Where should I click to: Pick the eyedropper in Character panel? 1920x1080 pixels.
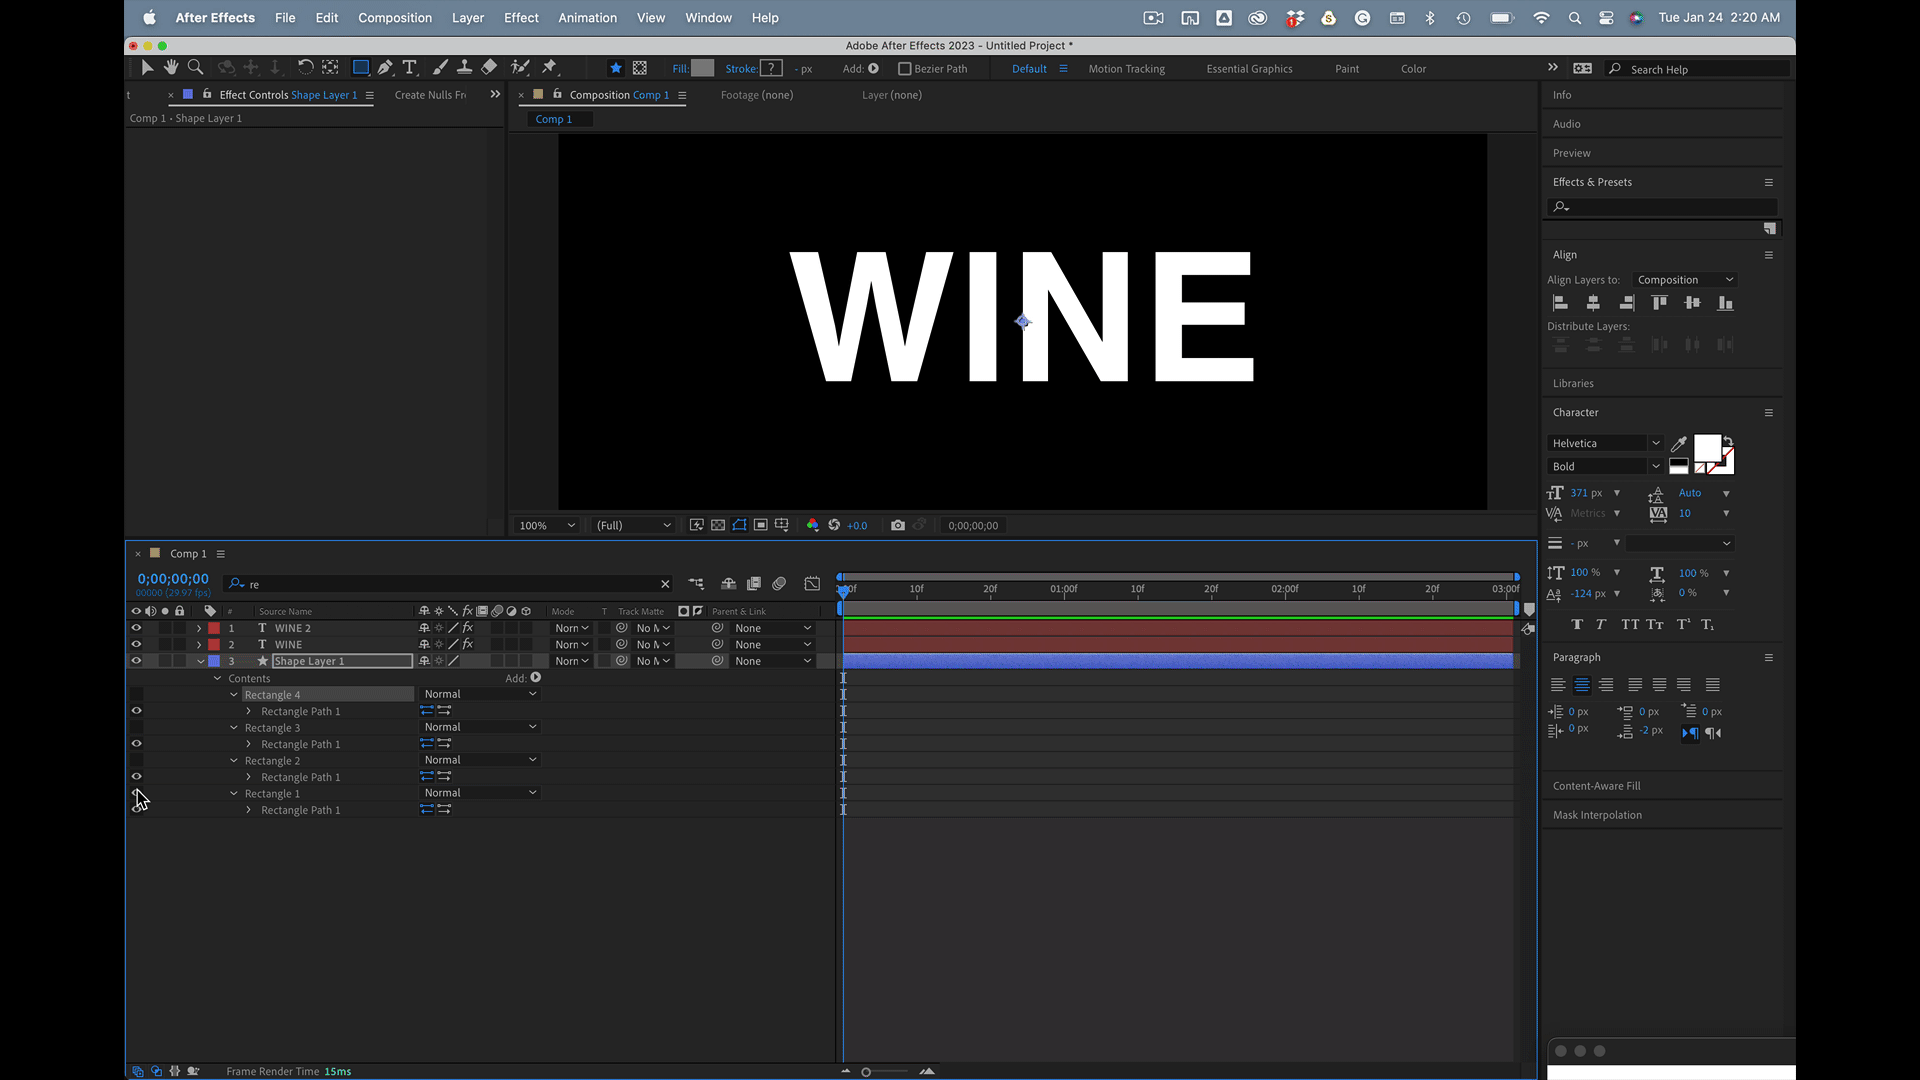1679,444
